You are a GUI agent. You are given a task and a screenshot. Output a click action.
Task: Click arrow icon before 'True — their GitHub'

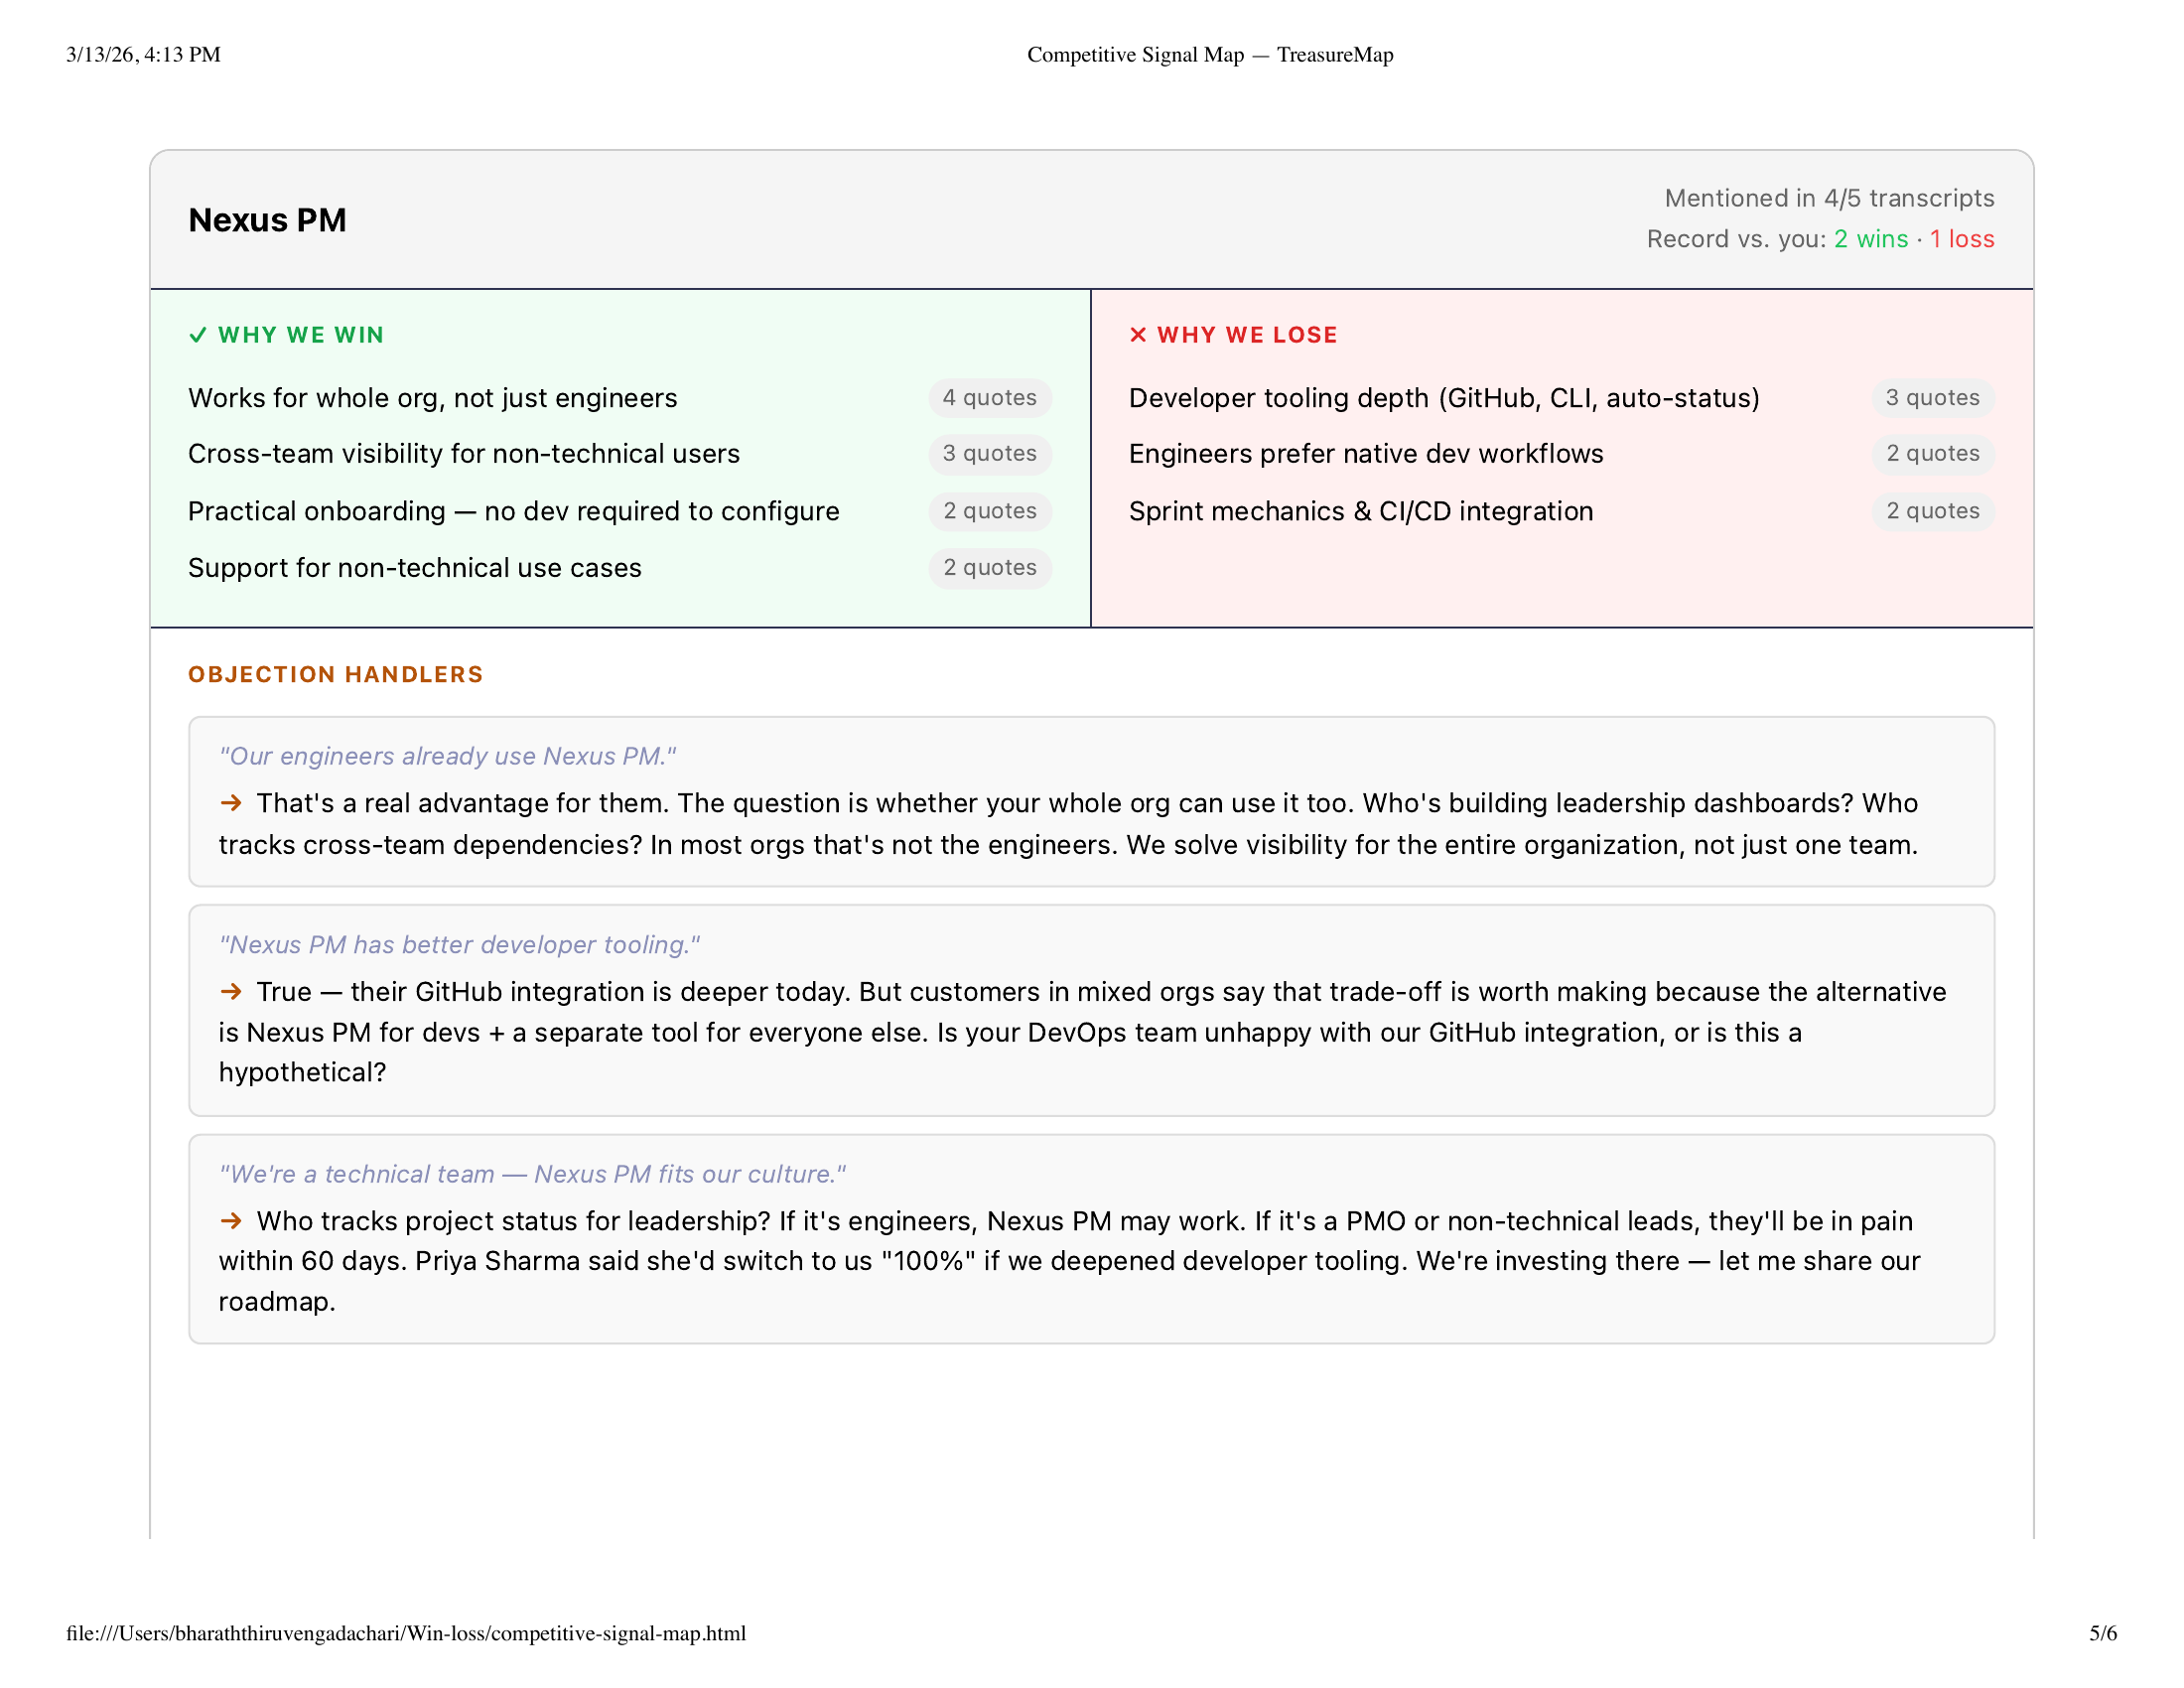[231, 992]
